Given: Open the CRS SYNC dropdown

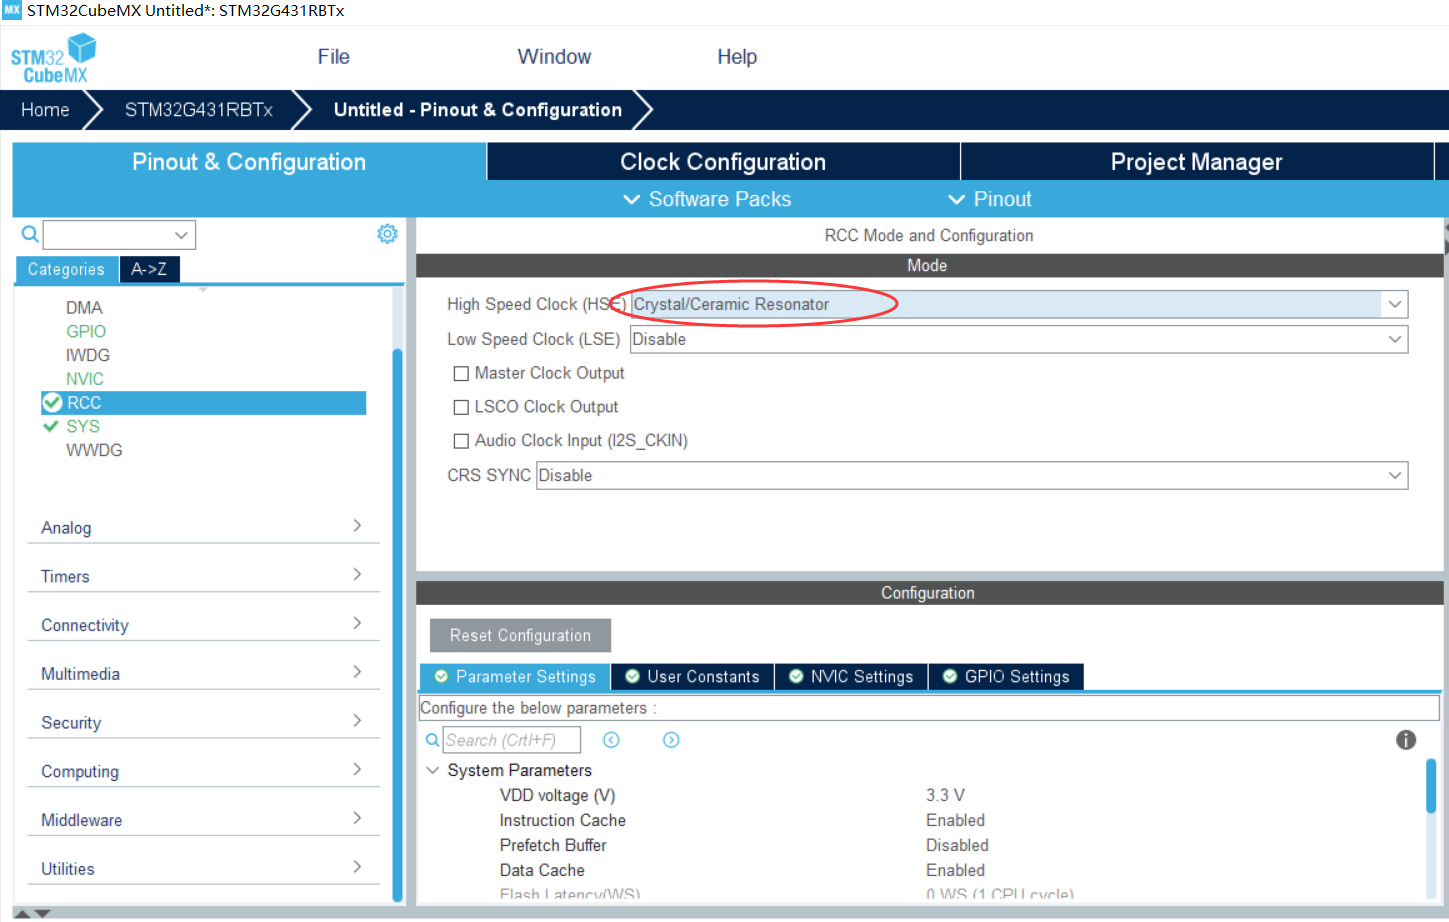Looking at the screenshot, I should click(1395, 476).
